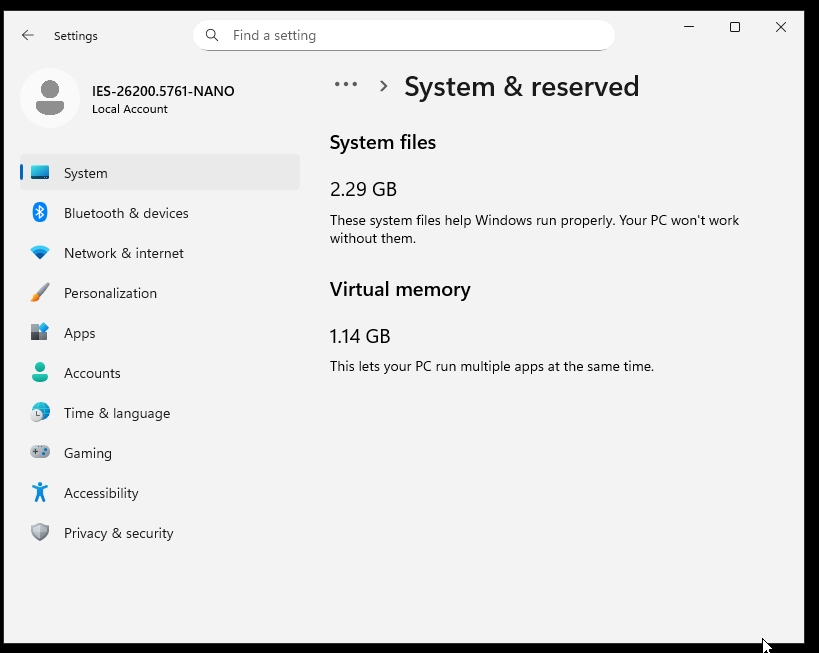Open the Apps settings page
Screen dimensions: 819x653
point(160,333)
